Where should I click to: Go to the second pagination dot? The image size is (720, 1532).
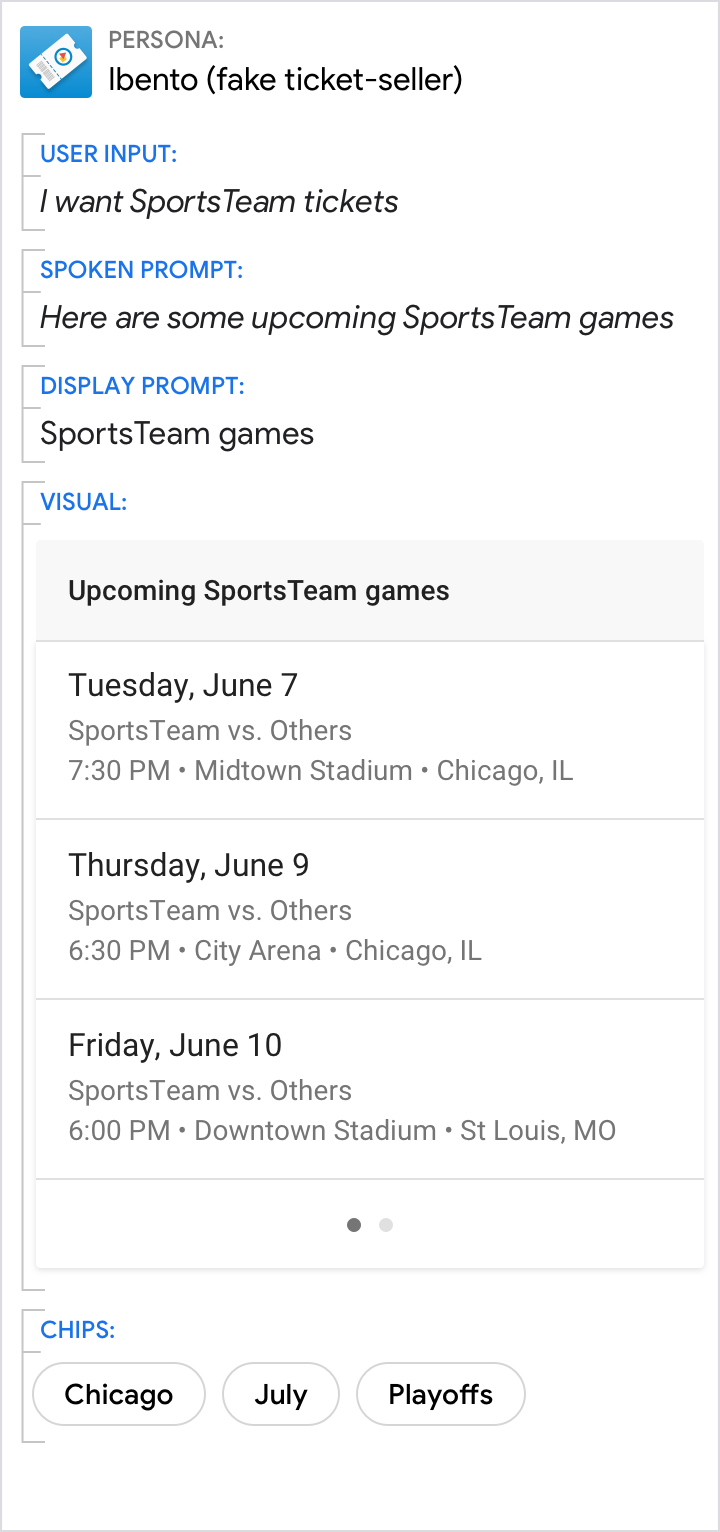coord(386,1225)
